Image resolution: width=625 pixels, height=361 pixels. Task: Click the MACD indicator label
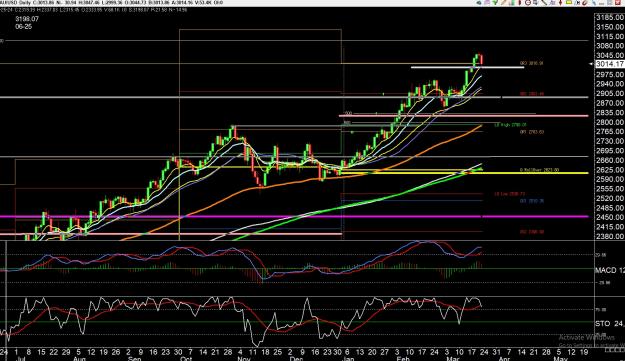point(610,270)
